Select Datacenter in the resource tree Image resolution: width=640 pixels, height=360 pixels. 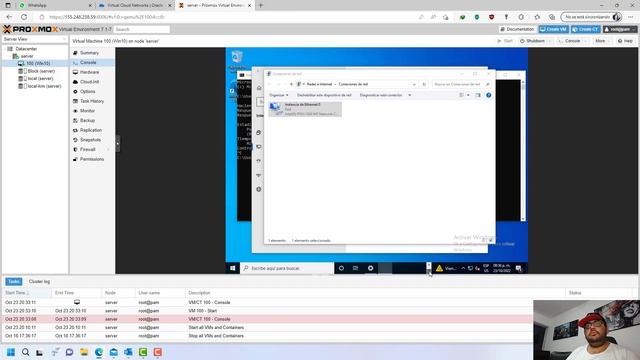click(26, 49)
